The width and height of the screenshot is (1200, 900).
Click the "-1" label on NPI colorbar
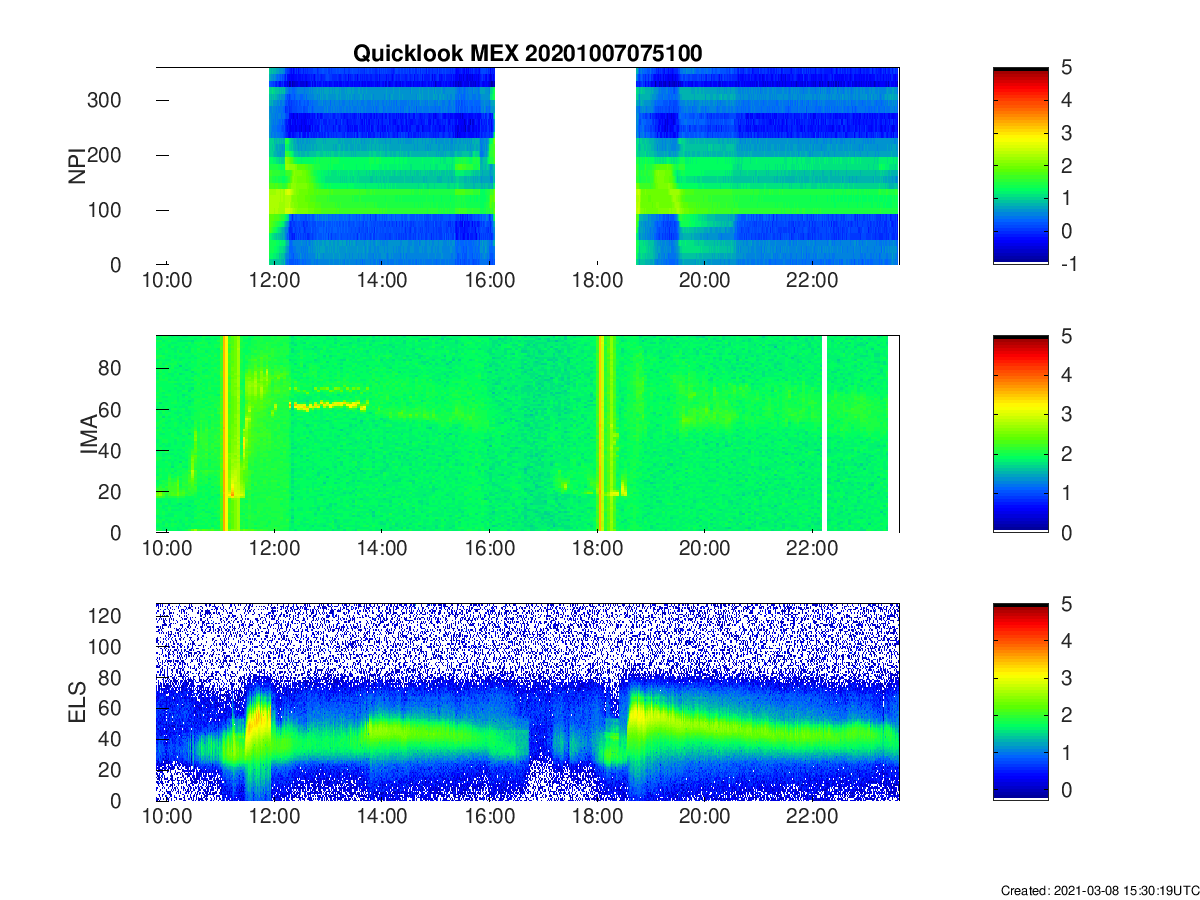pos(1070,263)
